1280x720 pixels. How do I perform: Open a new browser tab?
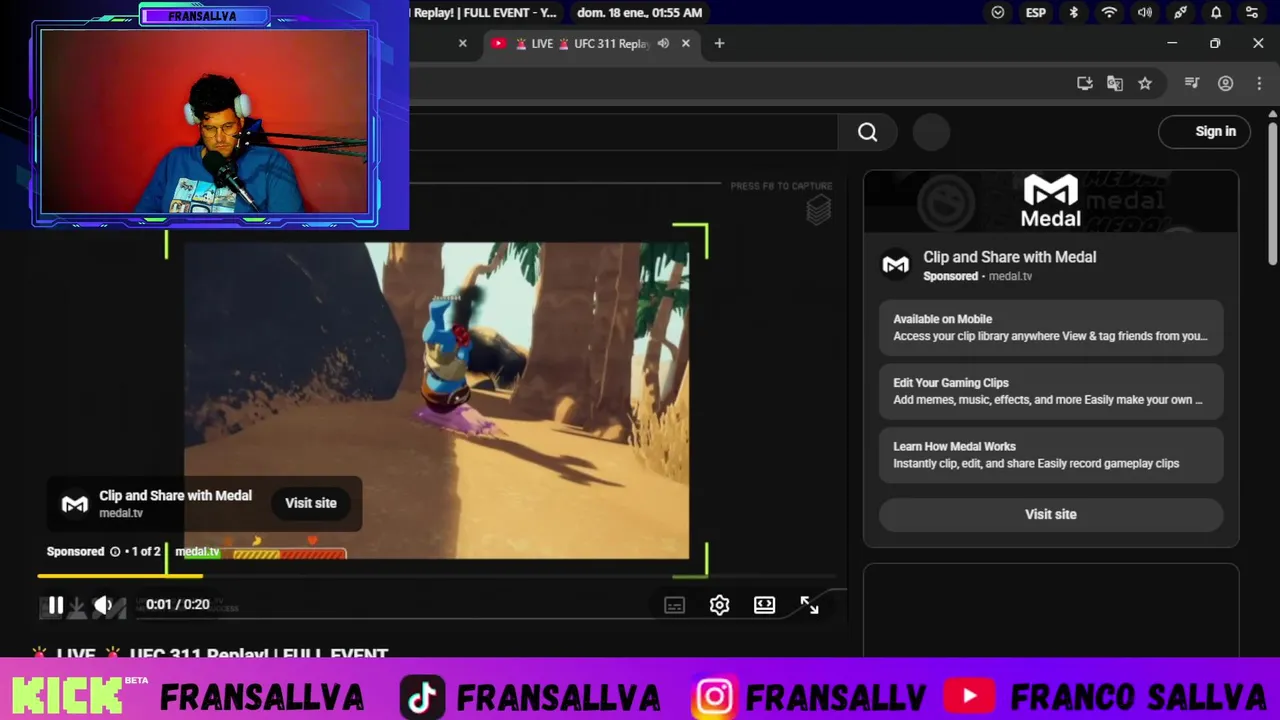click(x=719, y=43)
